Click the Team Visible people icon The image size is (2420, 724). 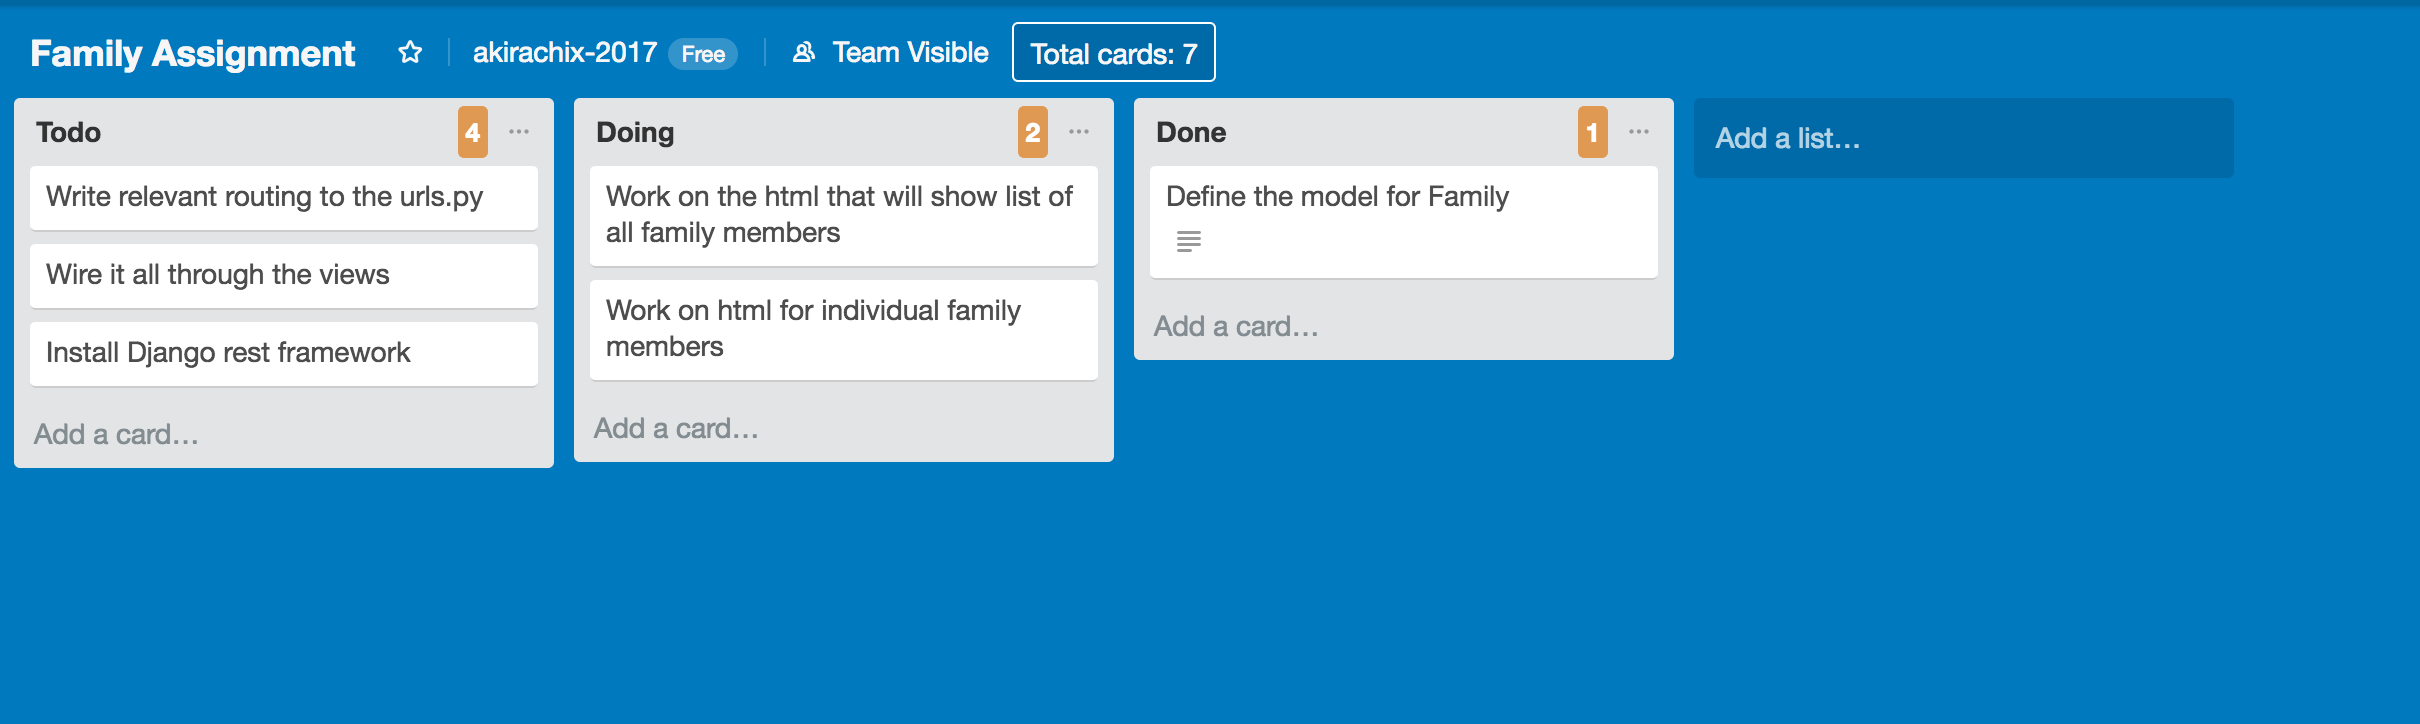click(804, 52)
